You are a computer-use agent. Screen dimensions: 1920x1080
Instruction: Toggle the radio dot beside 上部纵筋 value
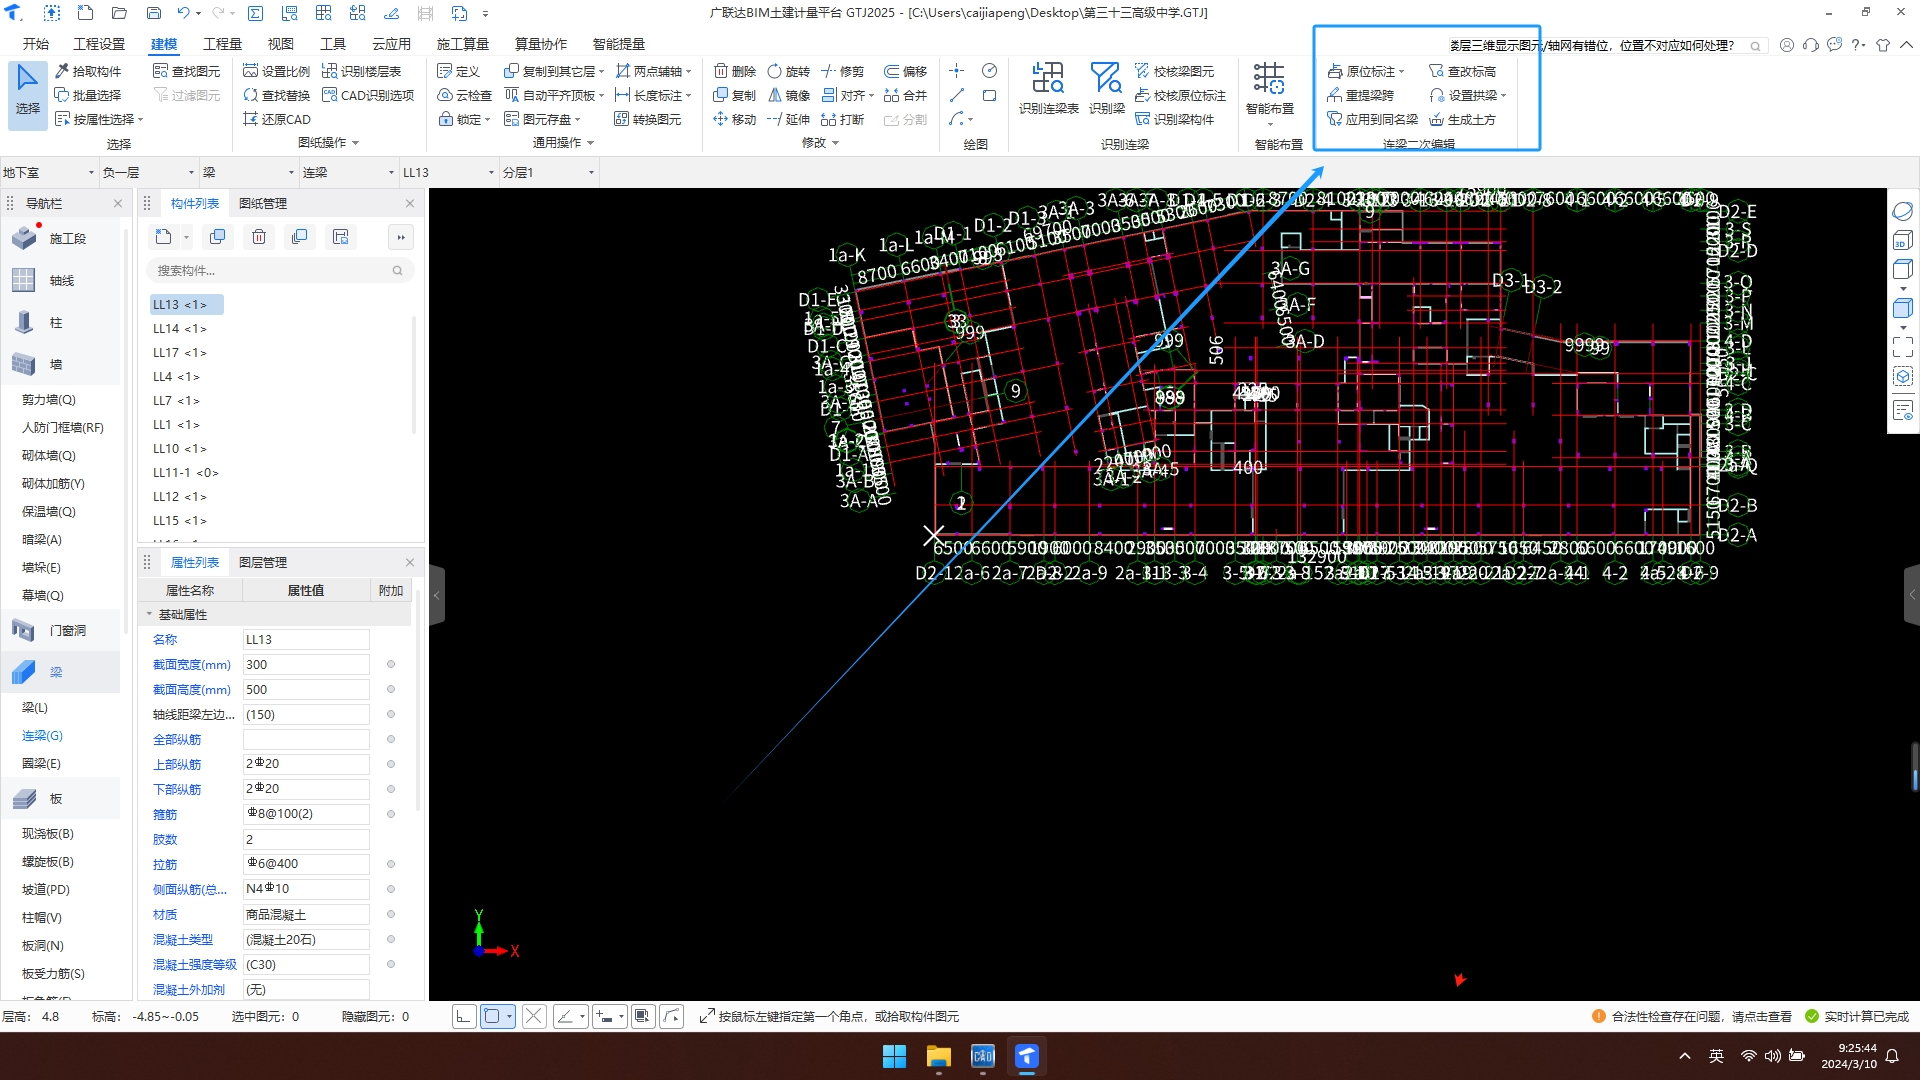[391, 764]
